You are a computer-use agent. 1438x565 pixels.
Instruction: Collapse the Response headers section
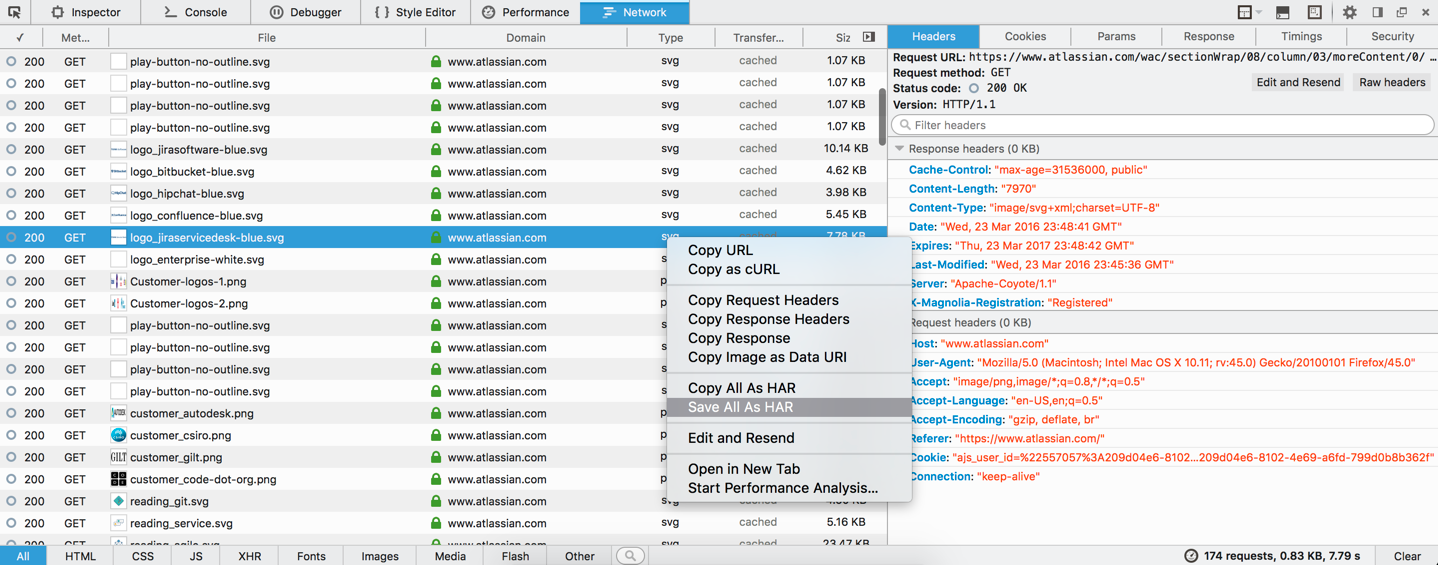(x=900, y=149)
